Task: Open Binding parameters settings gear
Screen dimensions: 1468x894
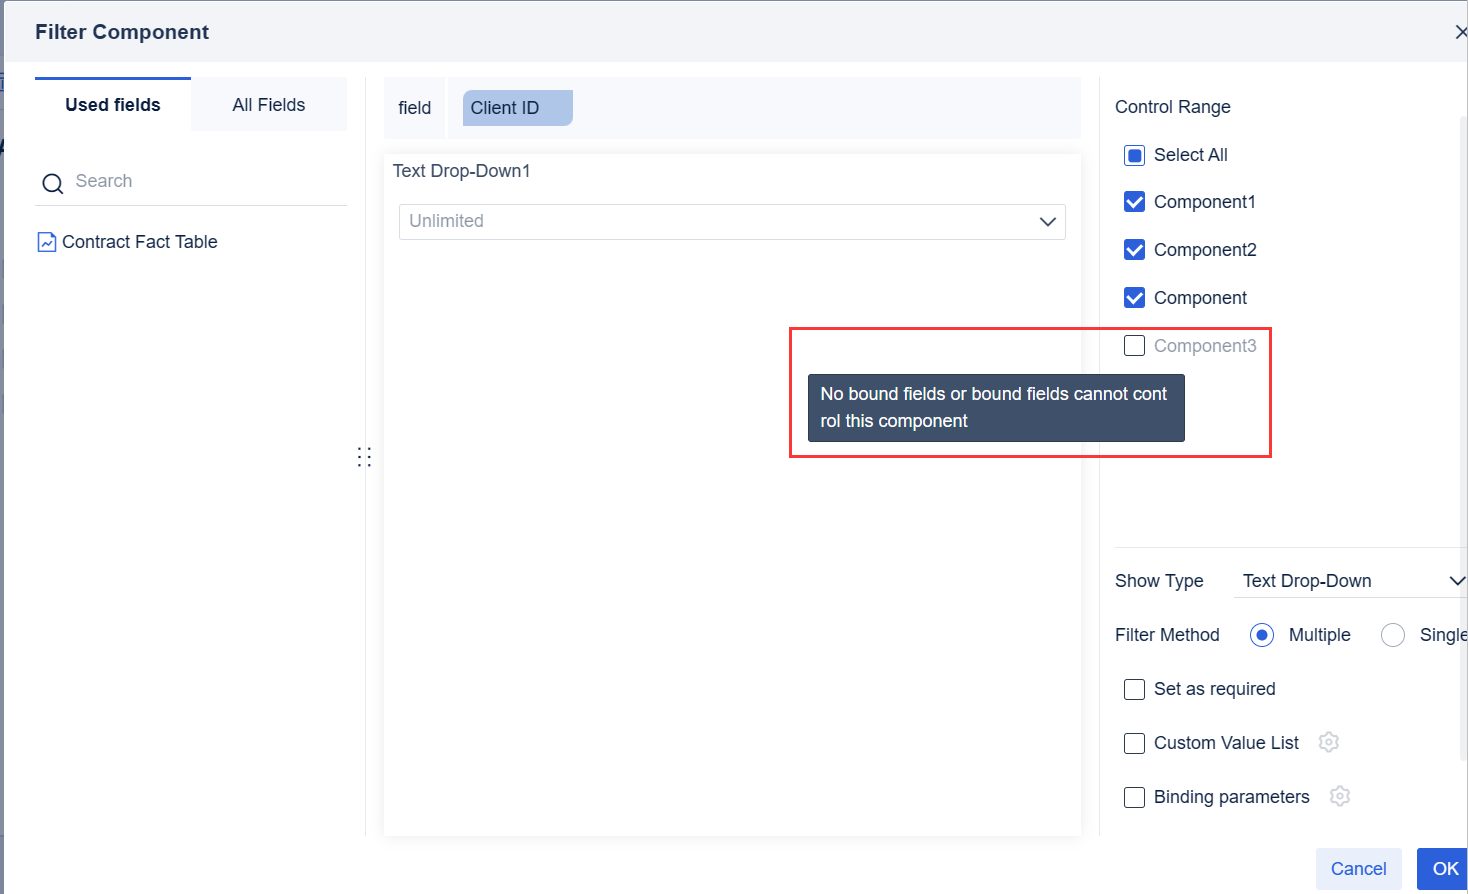Action: (1340, 796)
